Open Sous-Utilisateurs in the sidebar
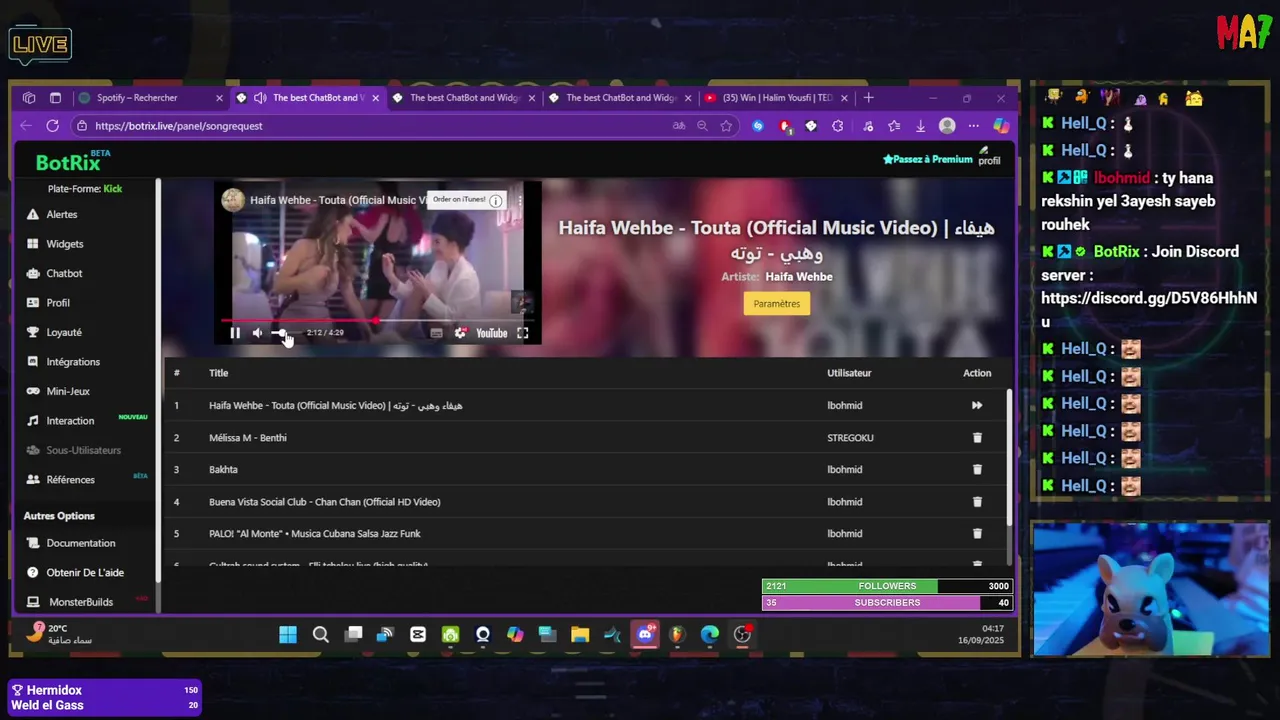 point(83,450)
